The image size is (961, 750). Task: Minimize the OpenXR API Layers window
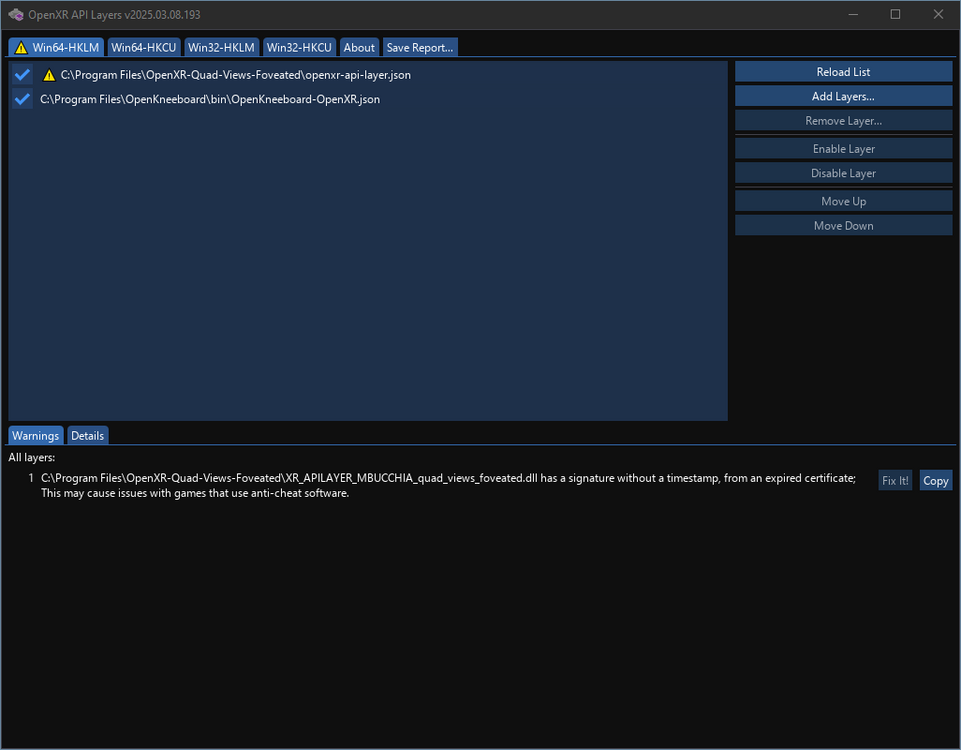(x=853, y=15)
